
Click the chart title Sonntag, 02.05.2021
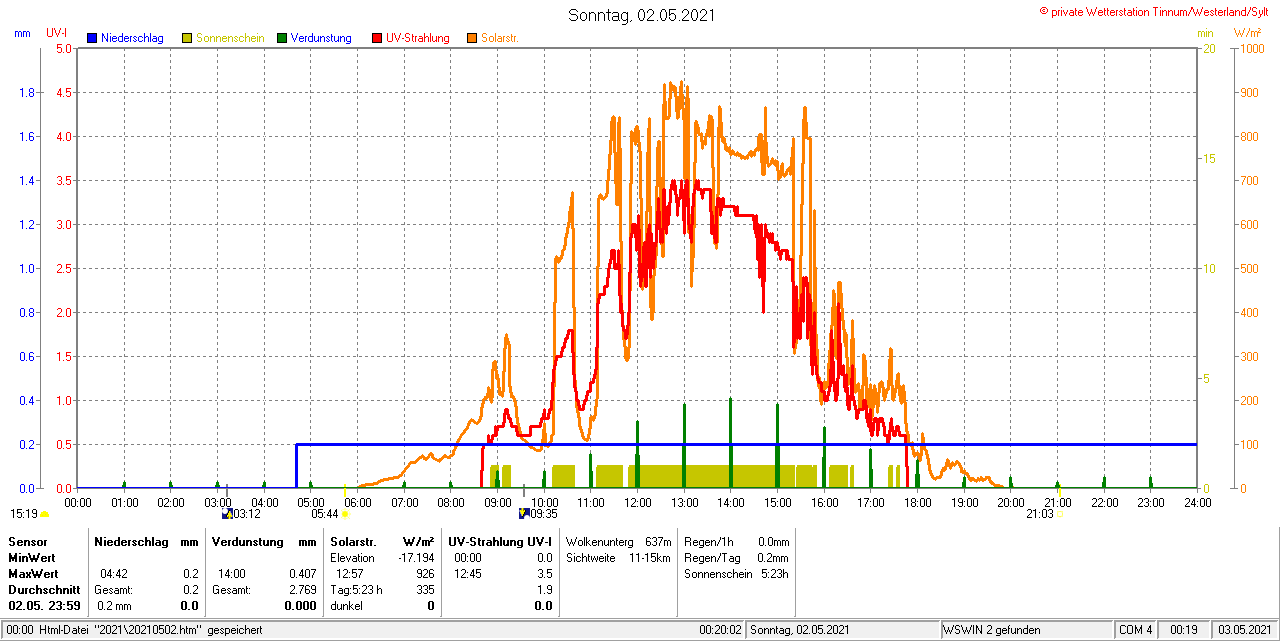point(642,15)
